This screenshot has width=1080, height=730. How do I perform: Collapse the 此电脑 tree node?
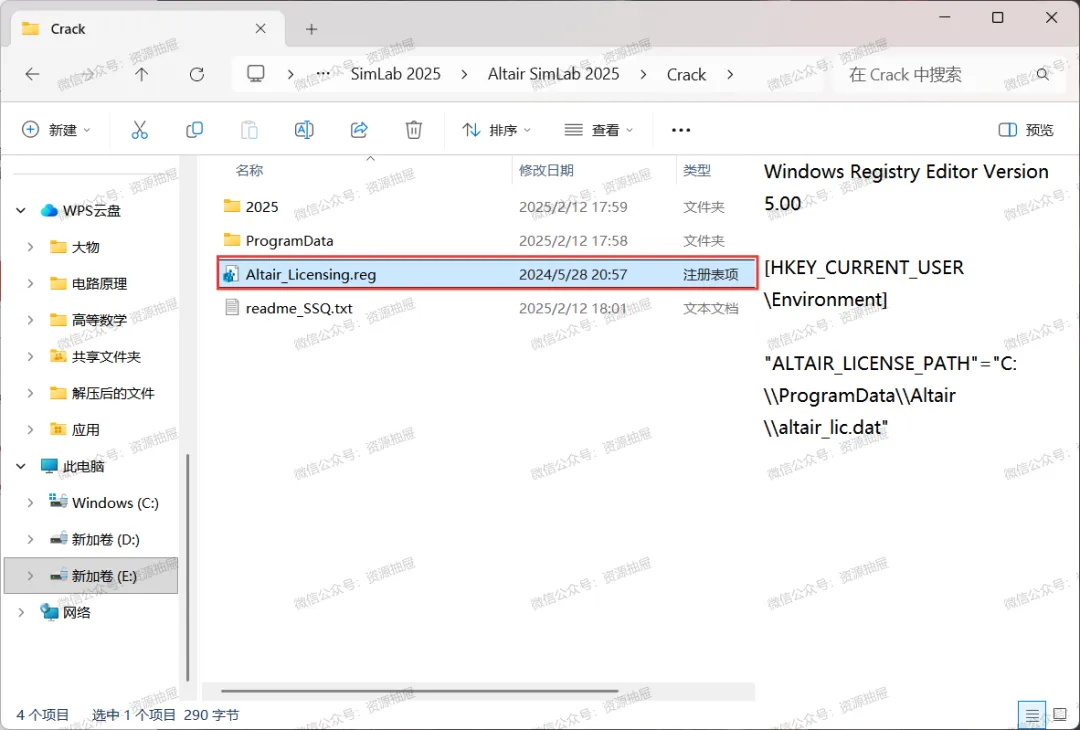point(21,466)
